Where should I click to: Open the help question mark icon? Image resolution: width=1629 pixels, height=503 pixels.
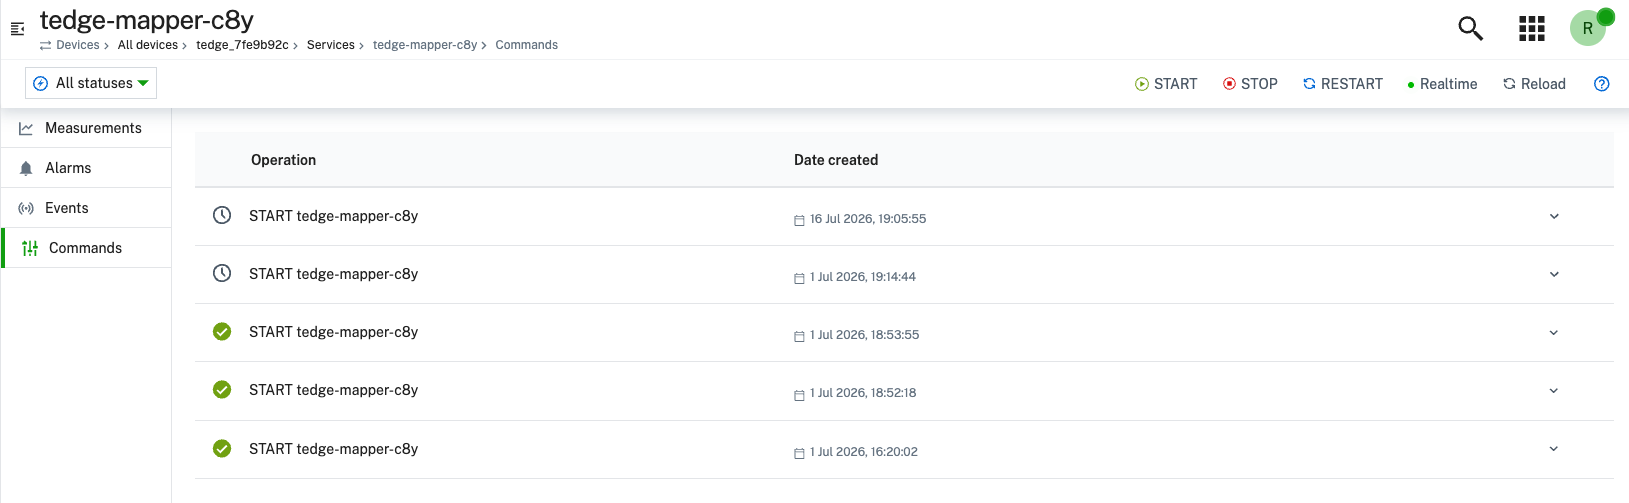tap(1602, 84)
